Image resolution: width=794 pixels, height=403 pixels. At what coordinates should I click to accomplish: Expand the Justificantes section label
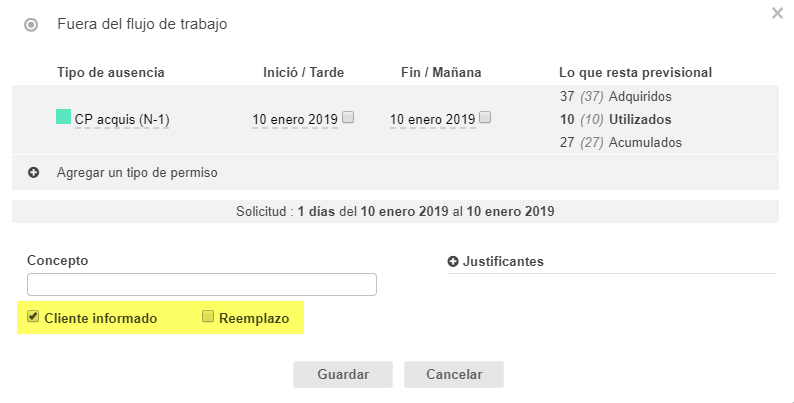[503, 262]
